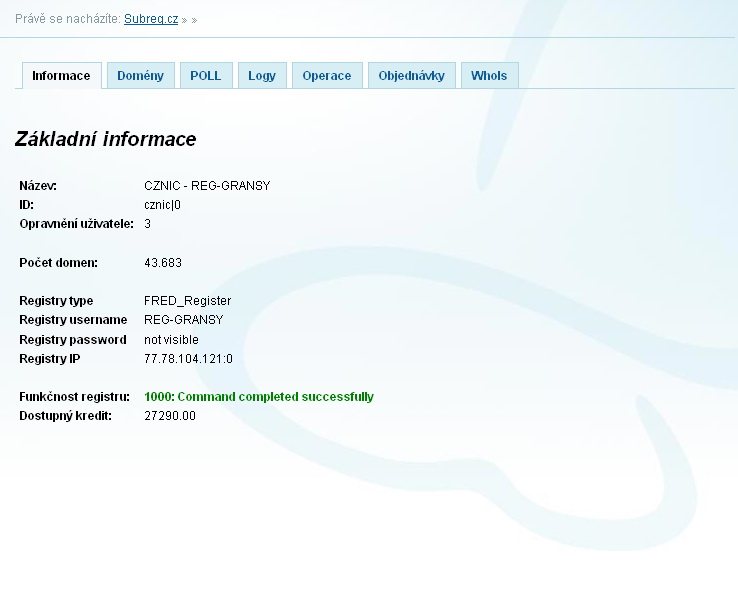The height and width of the screenshot is (612, 738).
Task: Open the Operace tab
Action: tap(327, 76)
